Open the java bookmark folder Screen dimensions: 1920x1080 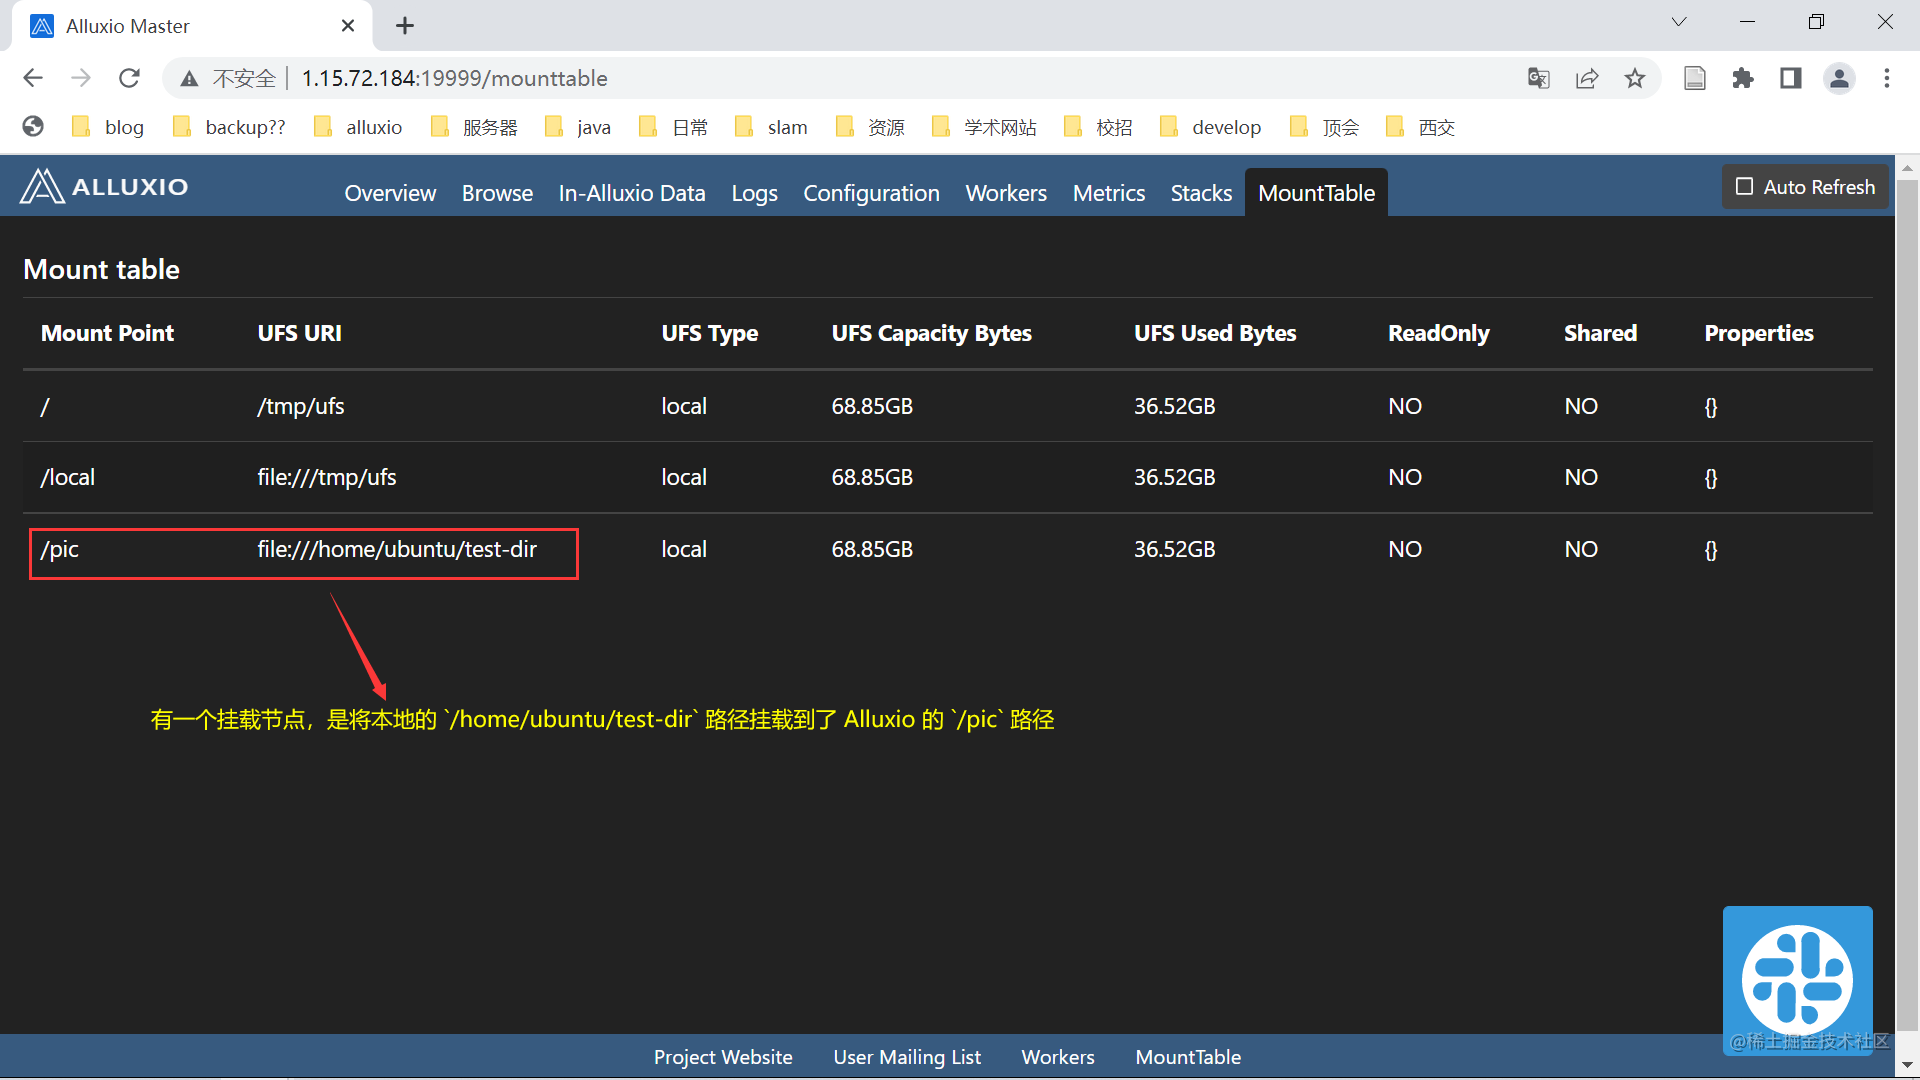tap(578, 127)
